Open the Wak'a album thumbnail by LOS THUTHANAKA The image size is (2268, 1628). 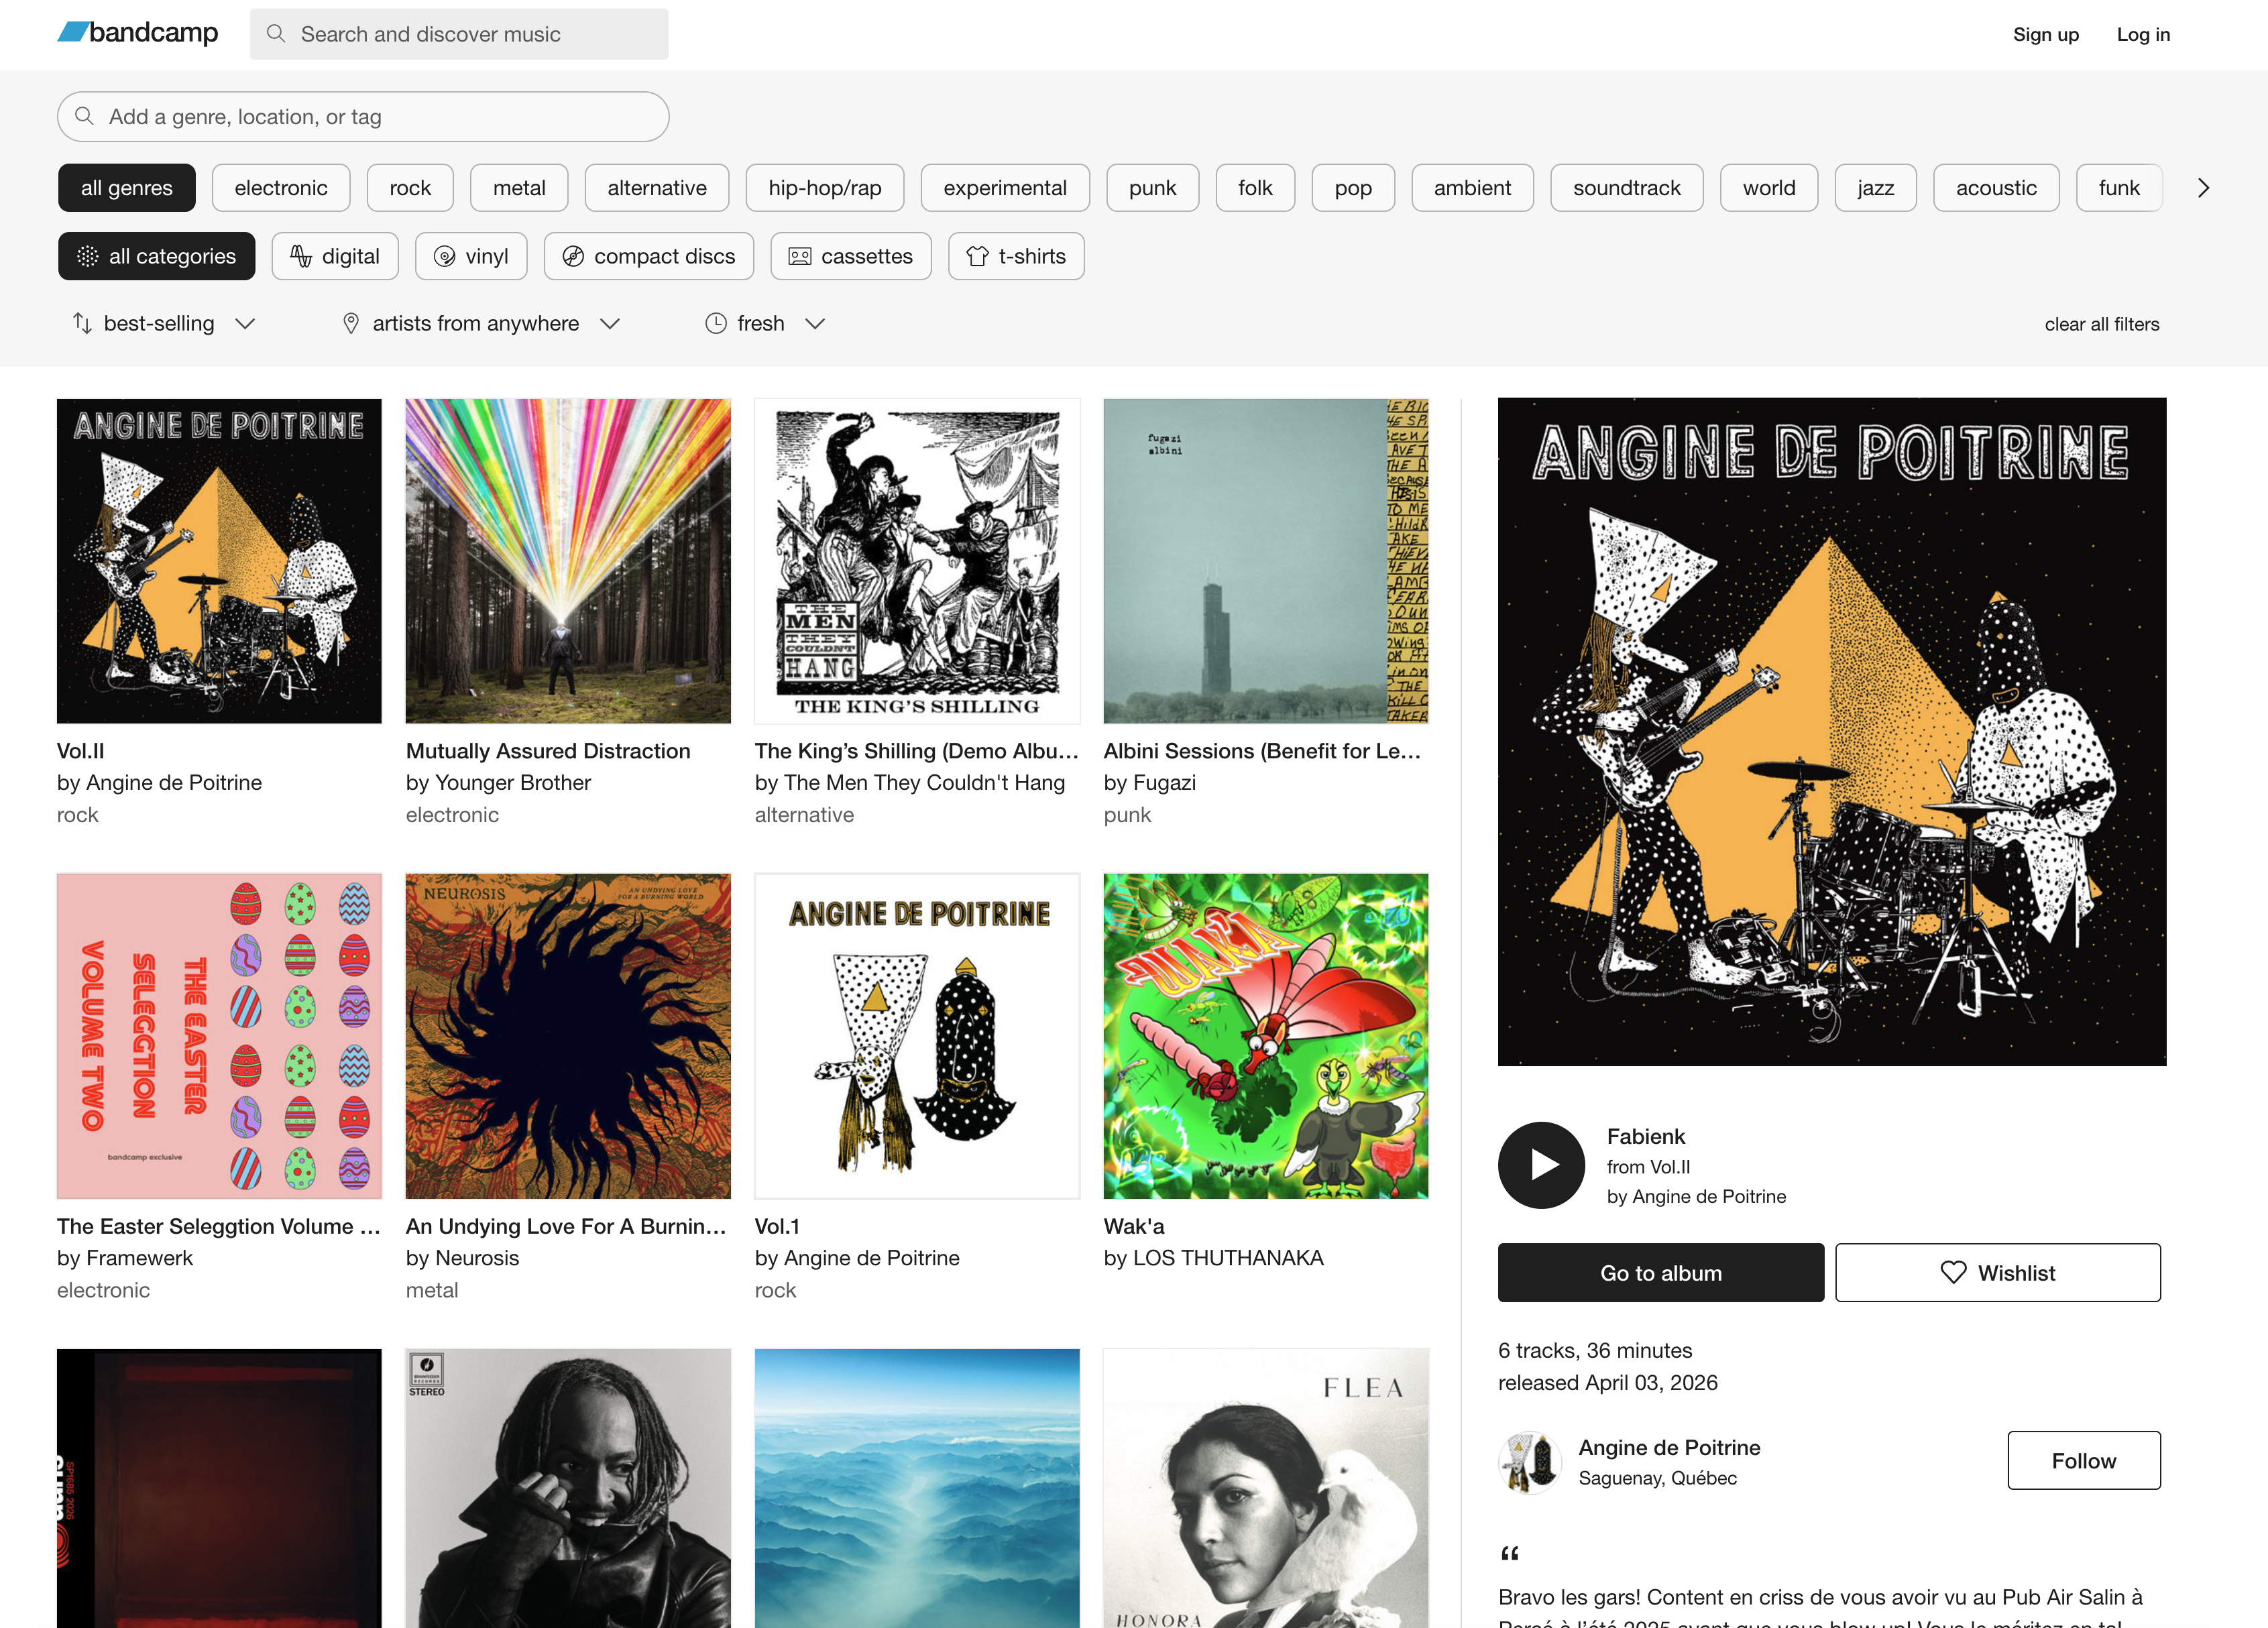(1264, 1036)
